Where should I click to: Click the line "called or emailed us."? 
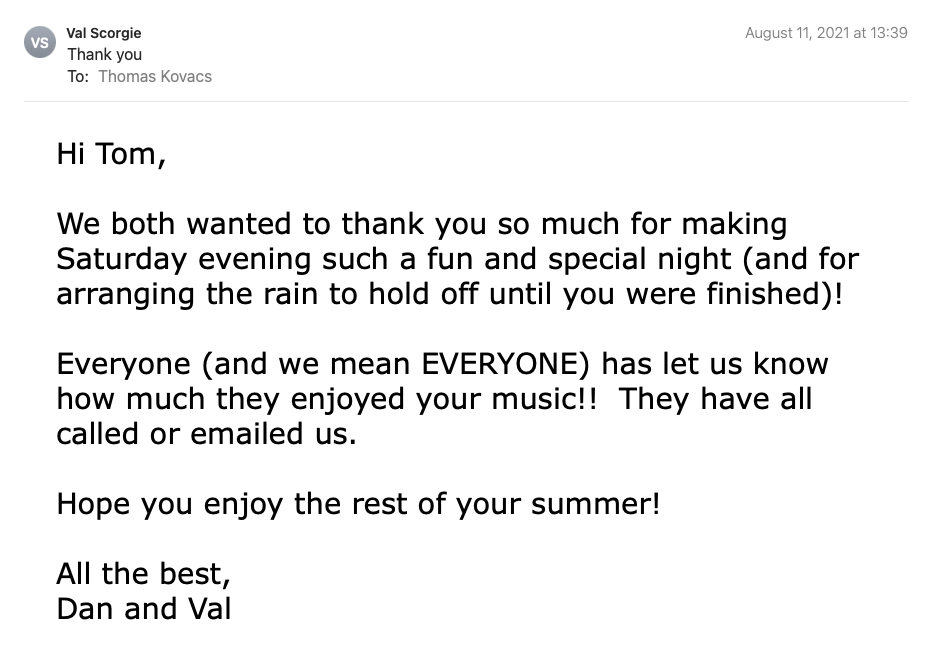[x=206, y=434]
